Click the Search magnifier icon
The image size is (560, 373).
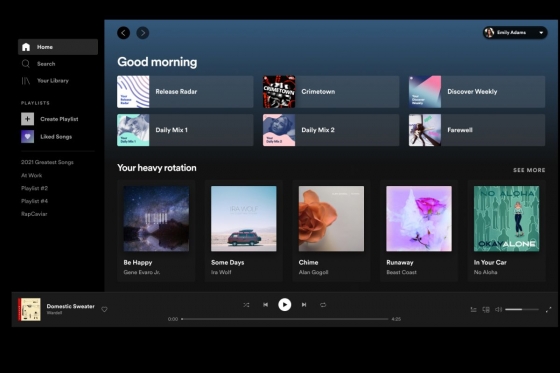coord(26,64)
